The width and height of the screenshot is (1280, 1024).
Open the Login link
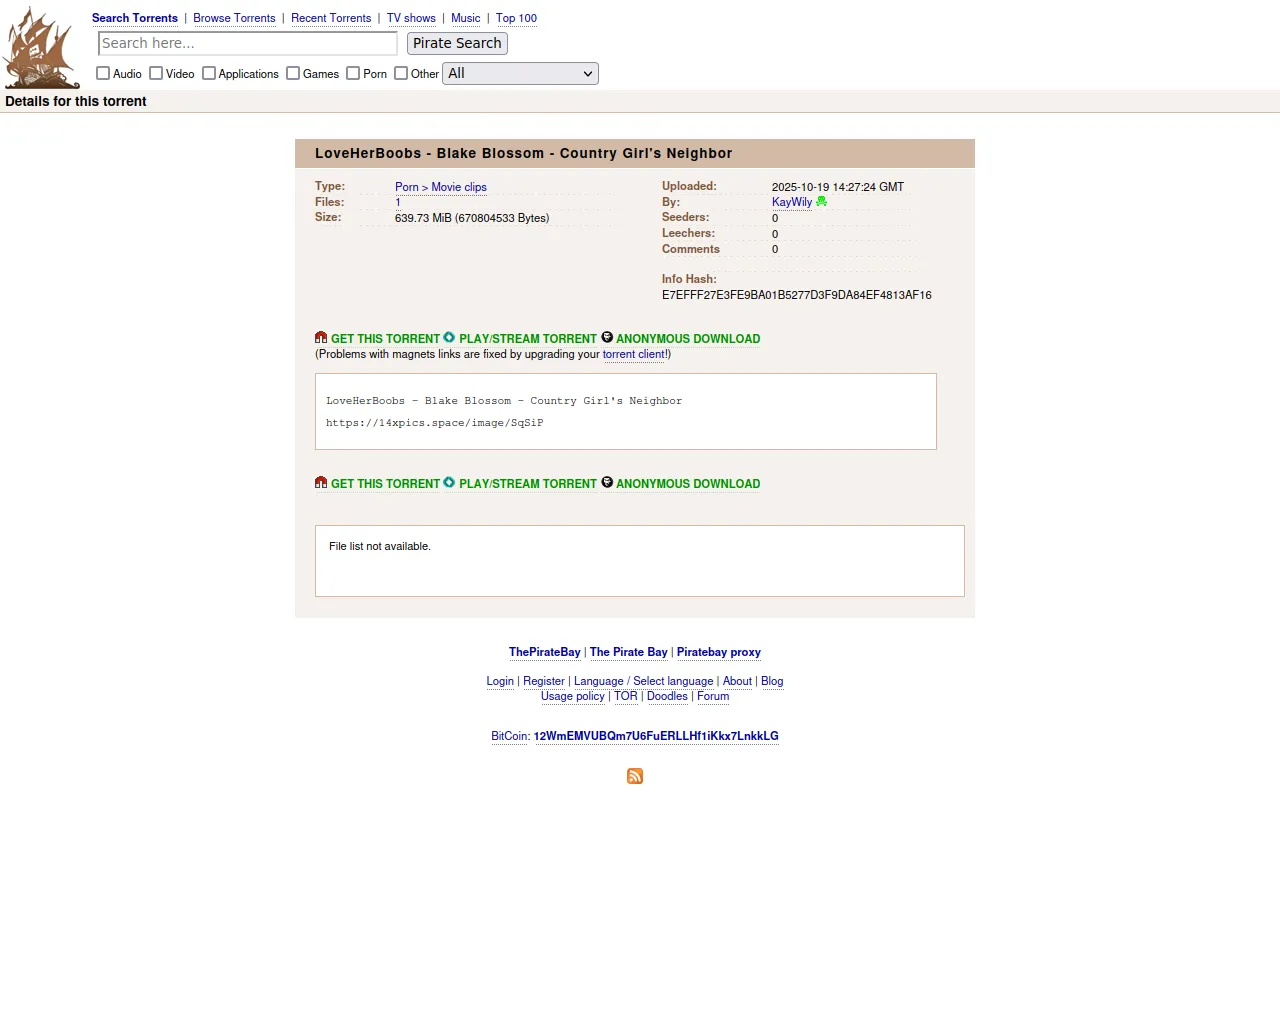[x=500, y=681]
